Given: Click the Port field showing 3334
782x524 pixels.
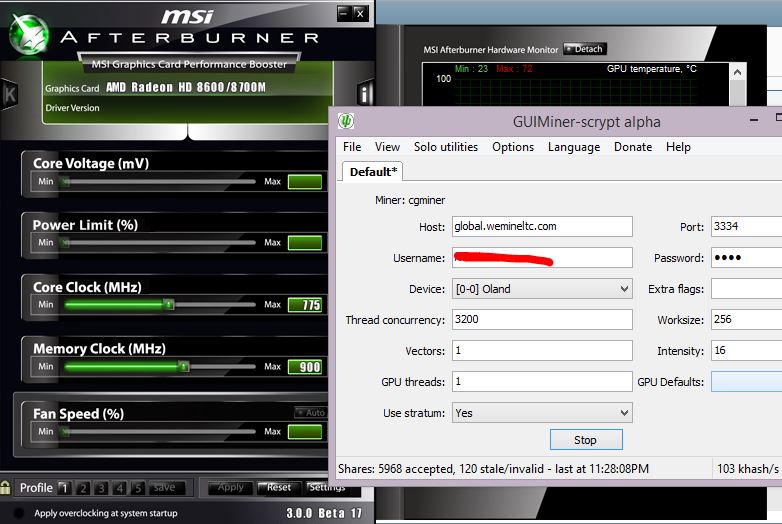Looking at the screenshot, I should tap(747, 226).
